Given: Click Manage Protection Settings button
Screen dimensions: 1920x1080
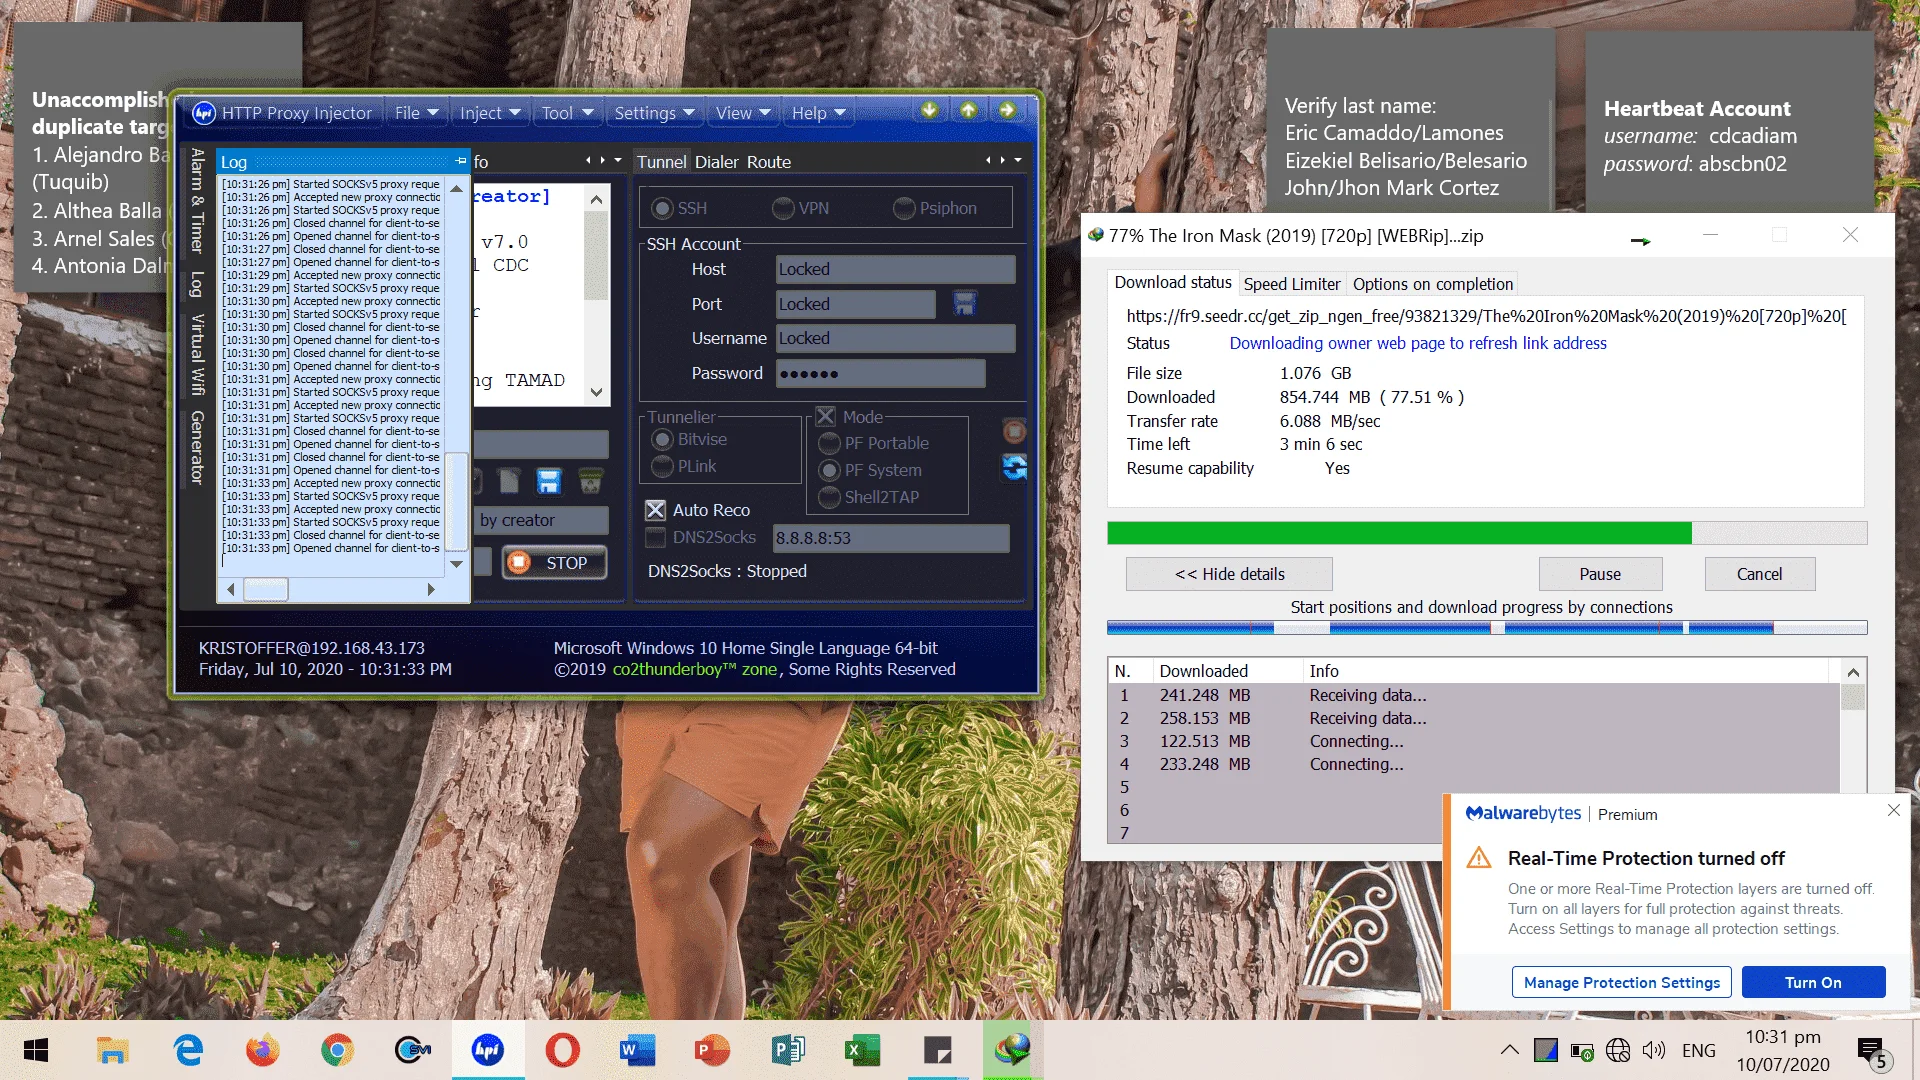Looking at the screenshot, I should click(x=1621, y=982).
